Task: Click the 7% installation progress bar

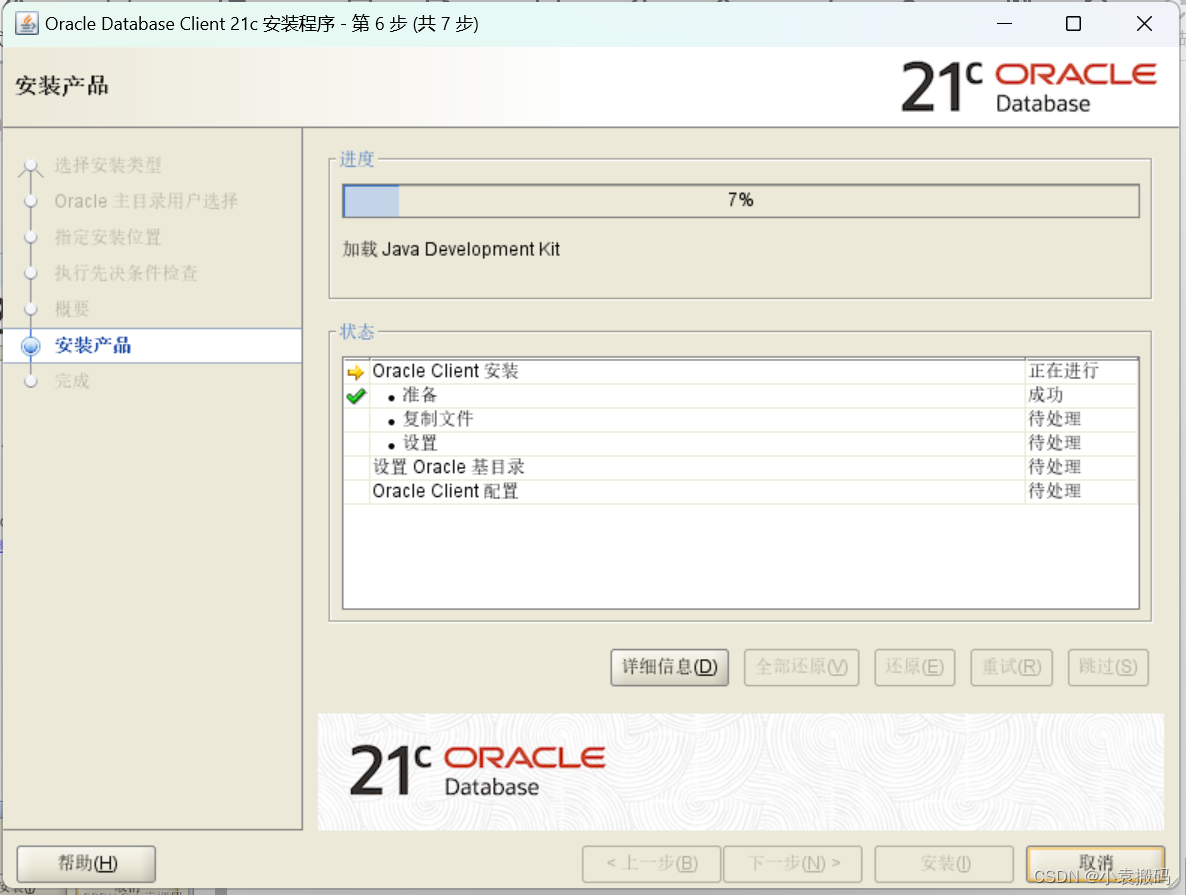Action: click(x=740, y=200)
